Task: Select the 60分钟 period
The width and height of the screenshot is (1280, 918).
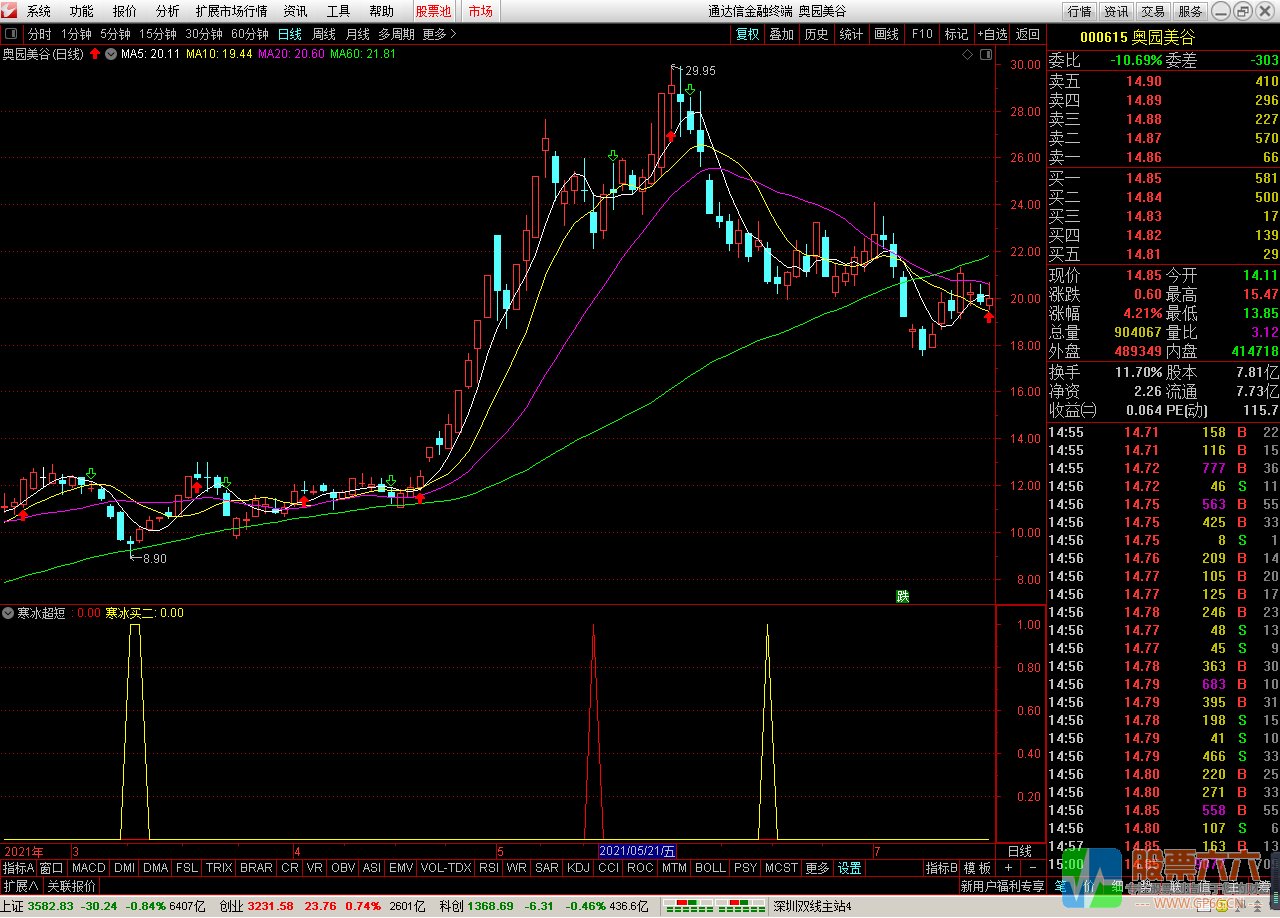Action: [250, 34]
